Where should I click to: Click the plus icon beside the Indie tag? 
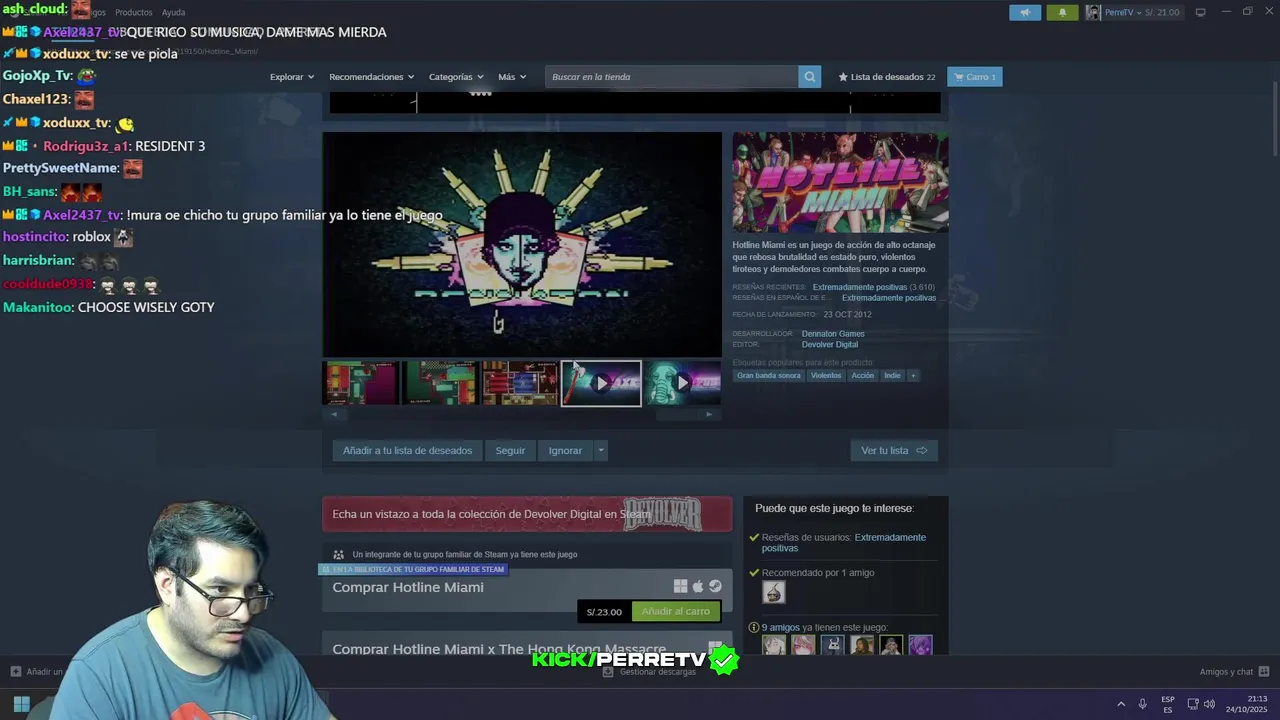[912, 376]
